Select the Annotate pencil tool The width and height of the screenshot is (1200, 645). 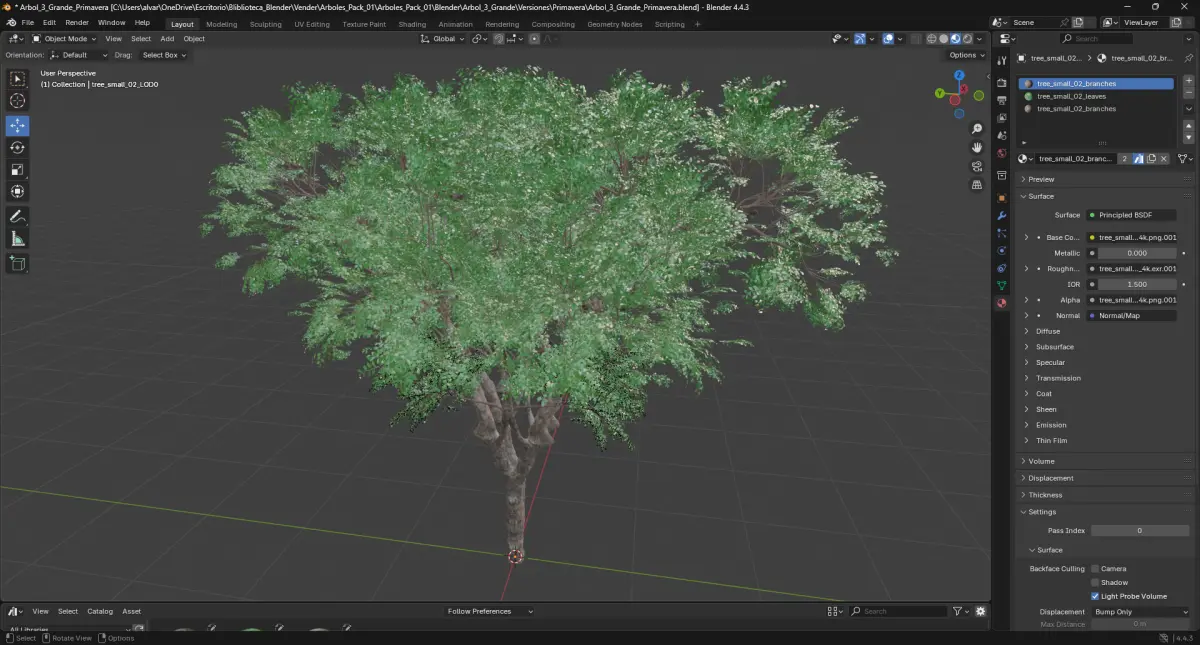[18, 217]
